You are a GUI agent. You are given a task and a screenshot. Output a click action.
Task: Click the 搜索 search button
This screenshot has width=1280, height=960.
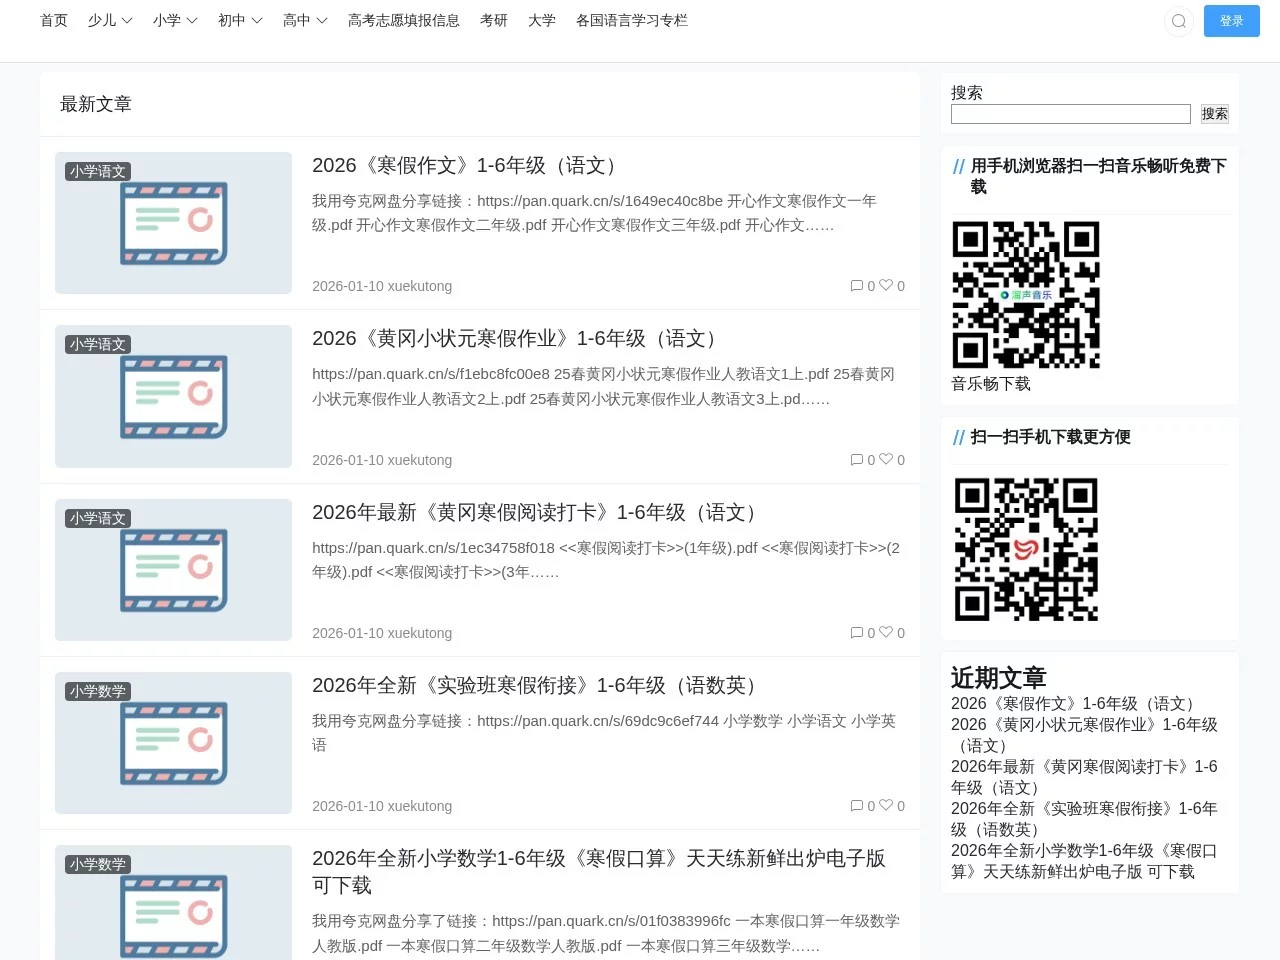click(x=1214, y=114)
